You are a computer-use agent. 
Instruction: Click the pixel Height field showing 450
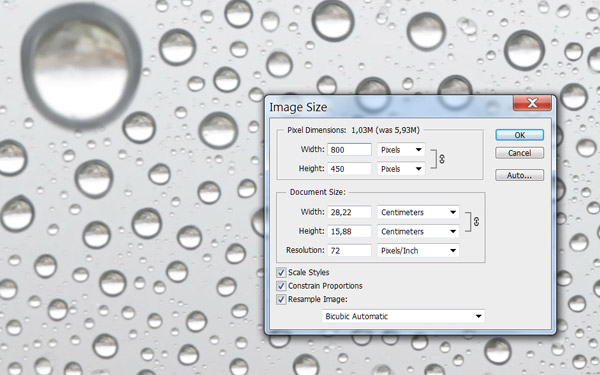pos(349,169)
